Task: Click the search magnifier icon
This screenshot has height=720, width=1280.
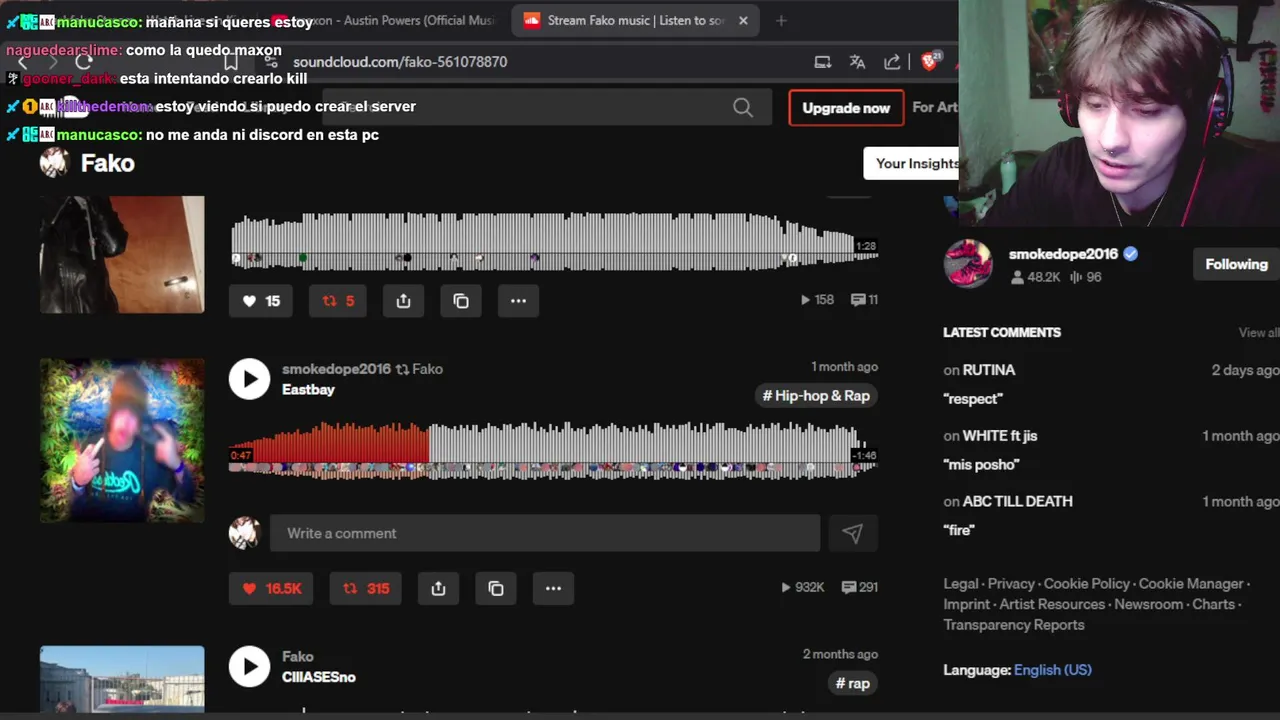Action: point(743,107)
